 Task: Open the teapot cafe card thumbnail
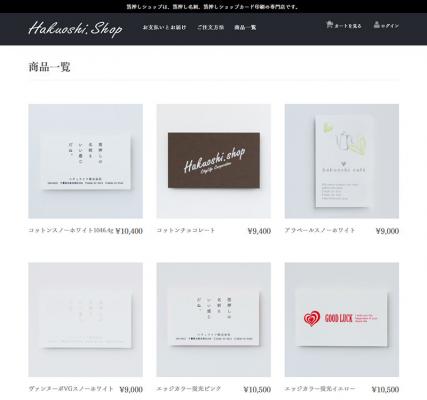(342, 161)
